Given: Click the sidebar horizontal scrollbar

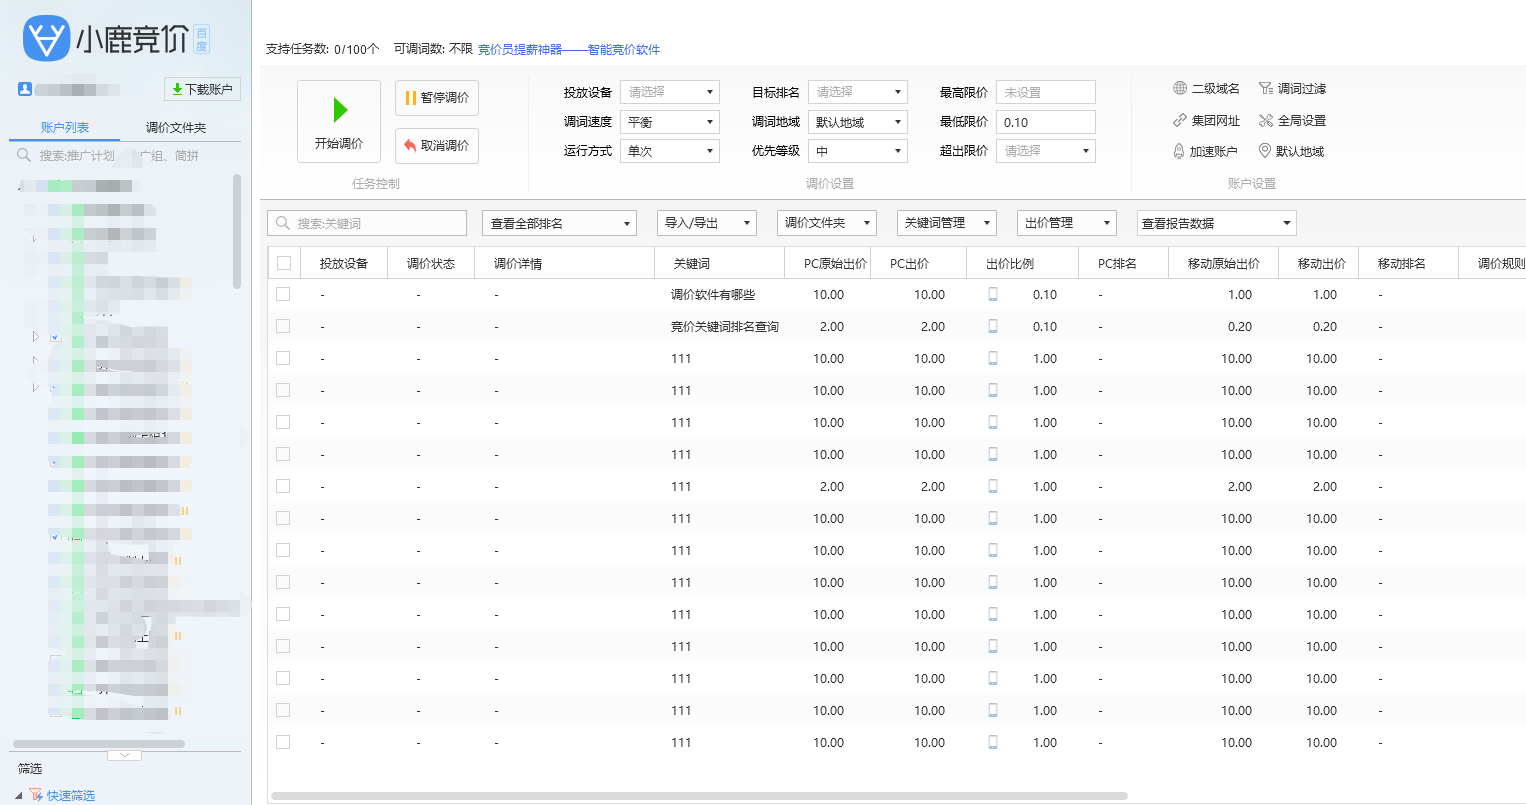Looking at the screenshot, I should click(98, 744).
